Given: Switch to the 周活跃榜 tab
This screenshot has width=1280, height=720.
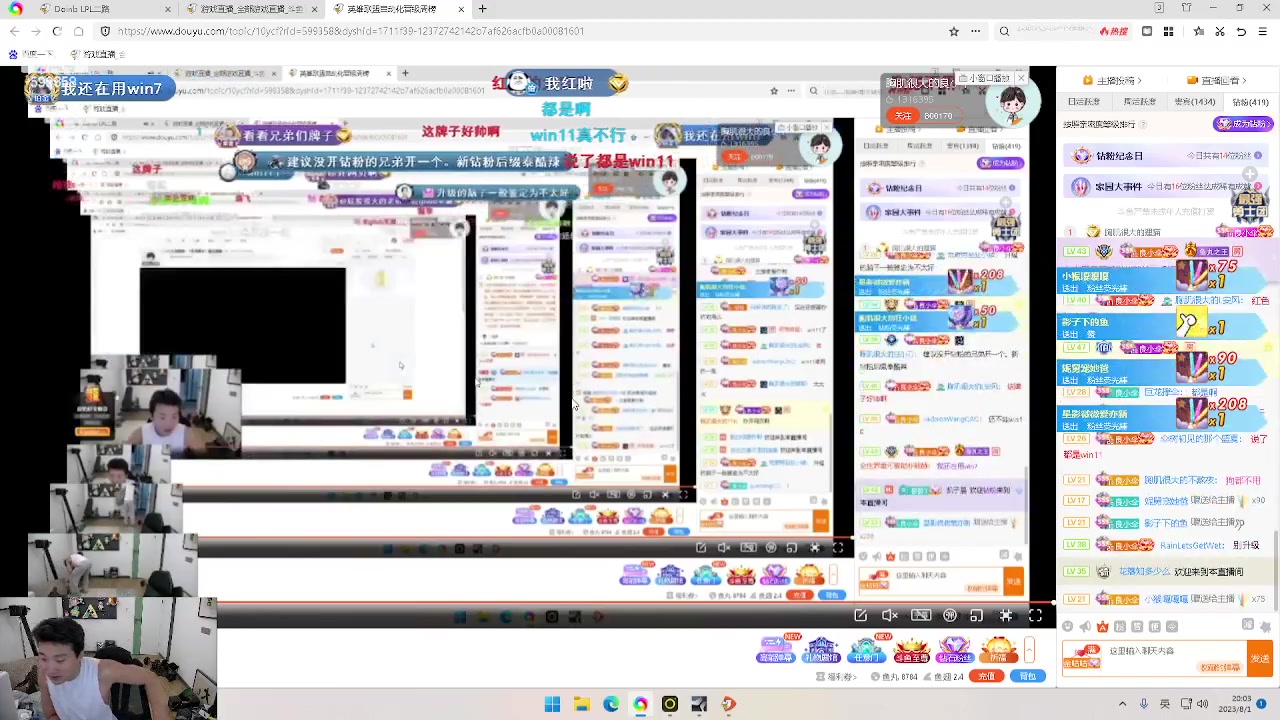Looking at the screenshot, I should [x=1139, y=102].
